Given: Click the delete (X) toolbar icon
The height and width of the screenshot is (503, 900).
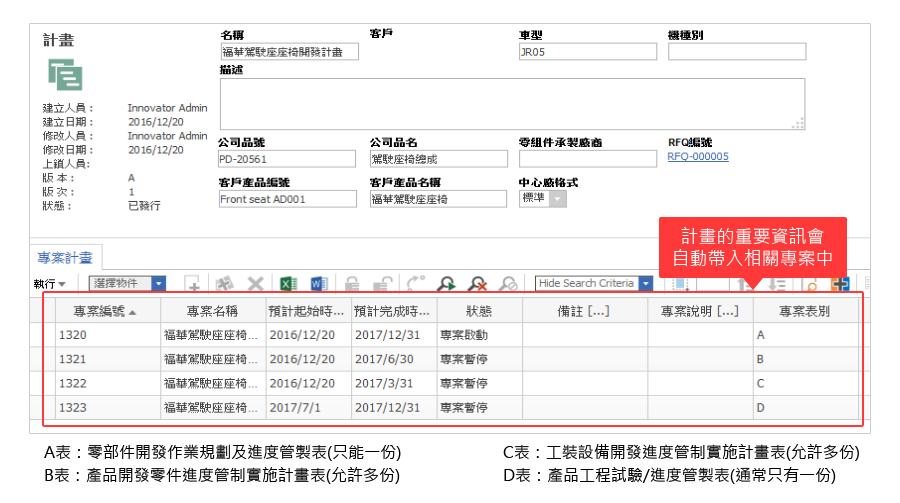Looking at the screenshot, I should pos(256,284).
